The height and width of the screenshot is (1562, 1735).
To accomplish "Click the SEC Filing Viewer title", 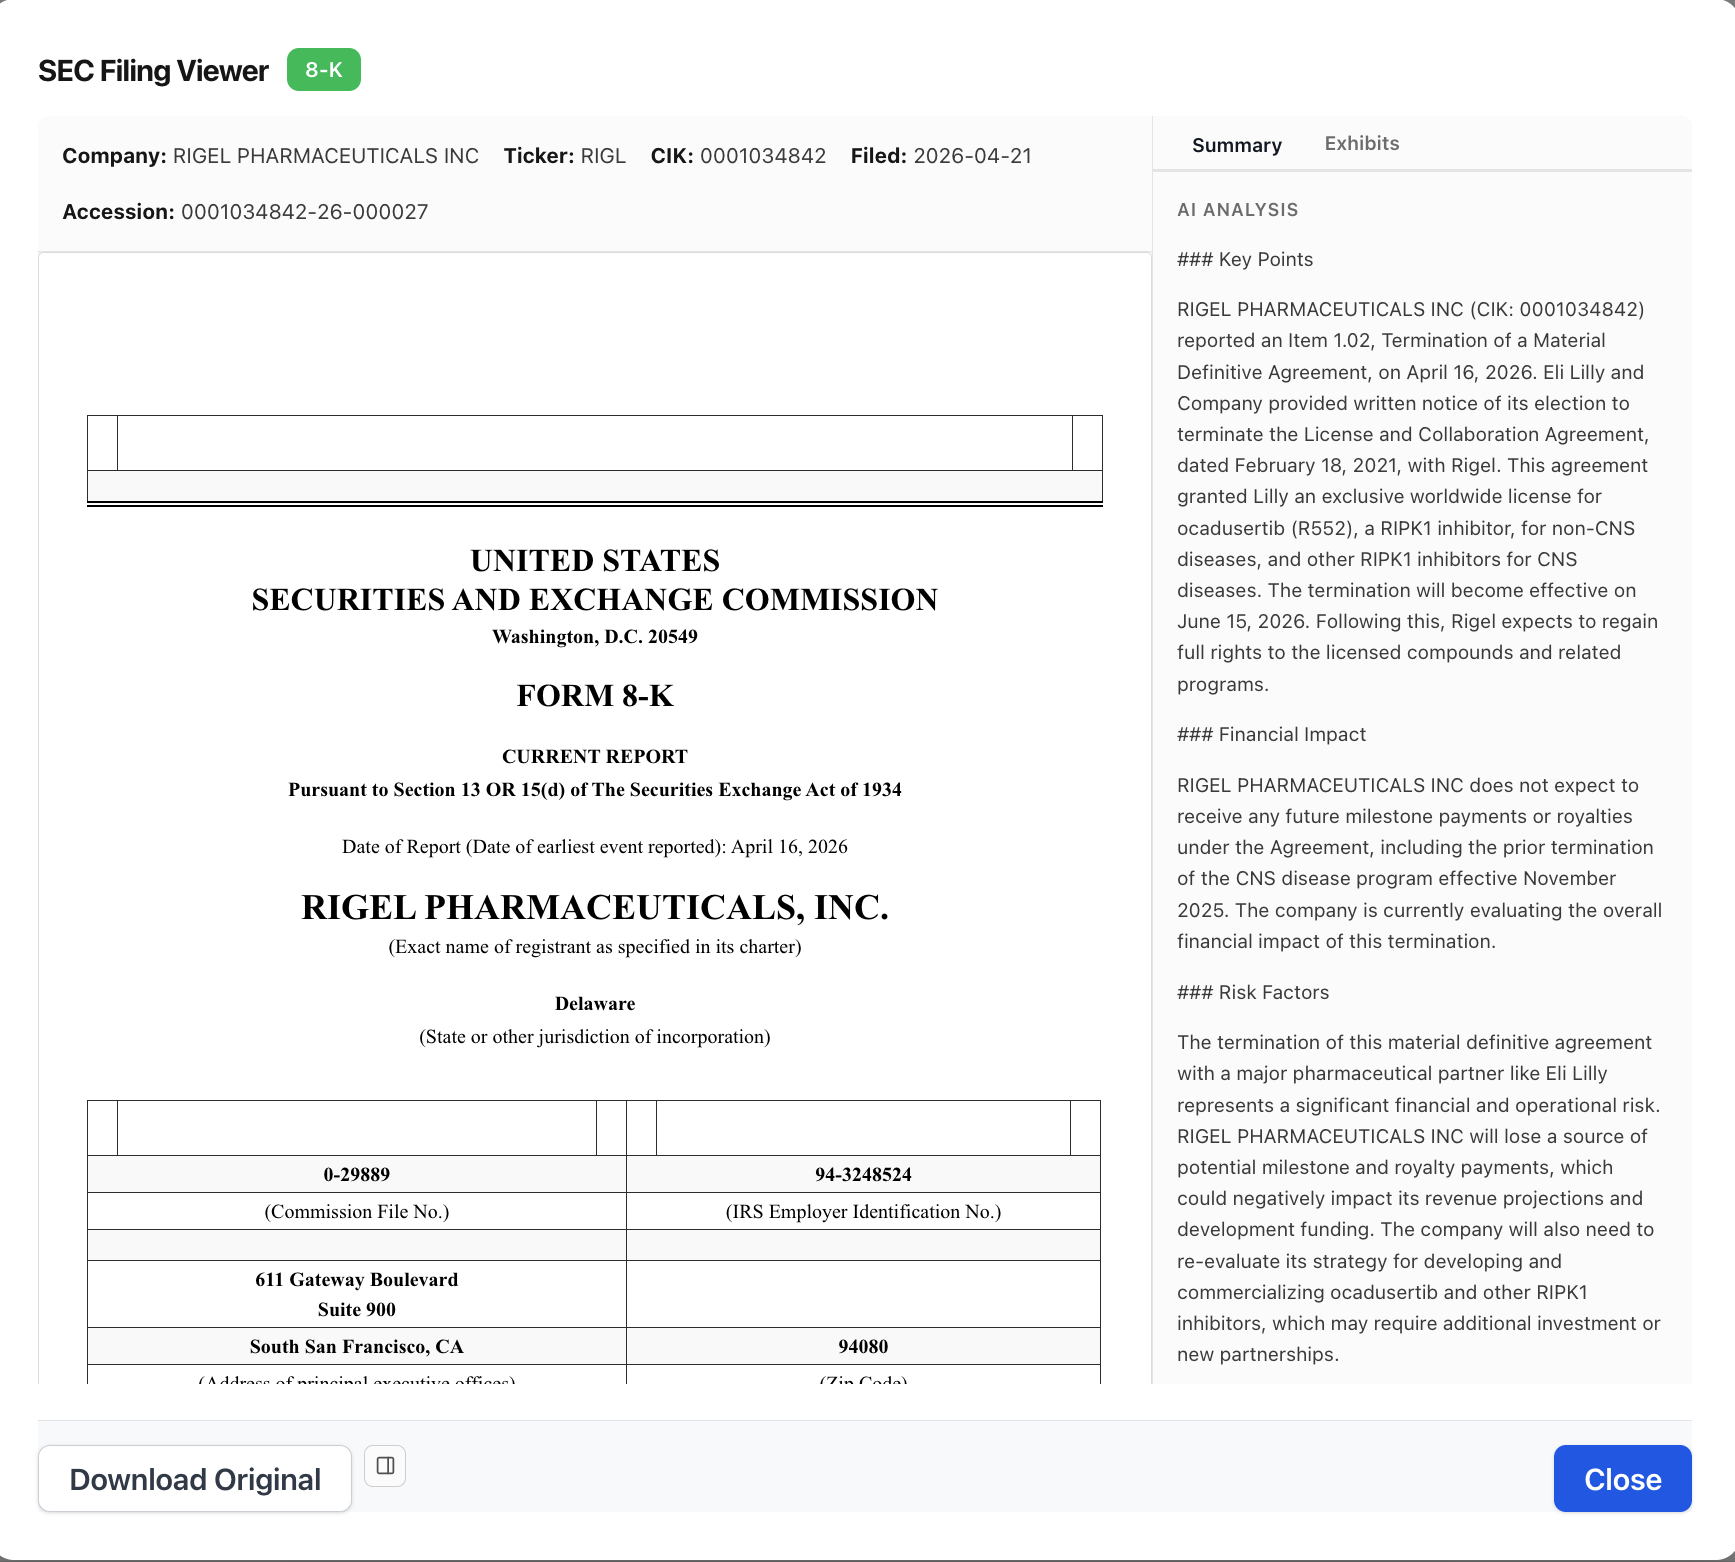I will pyautogui.click(x=153, y=70).
